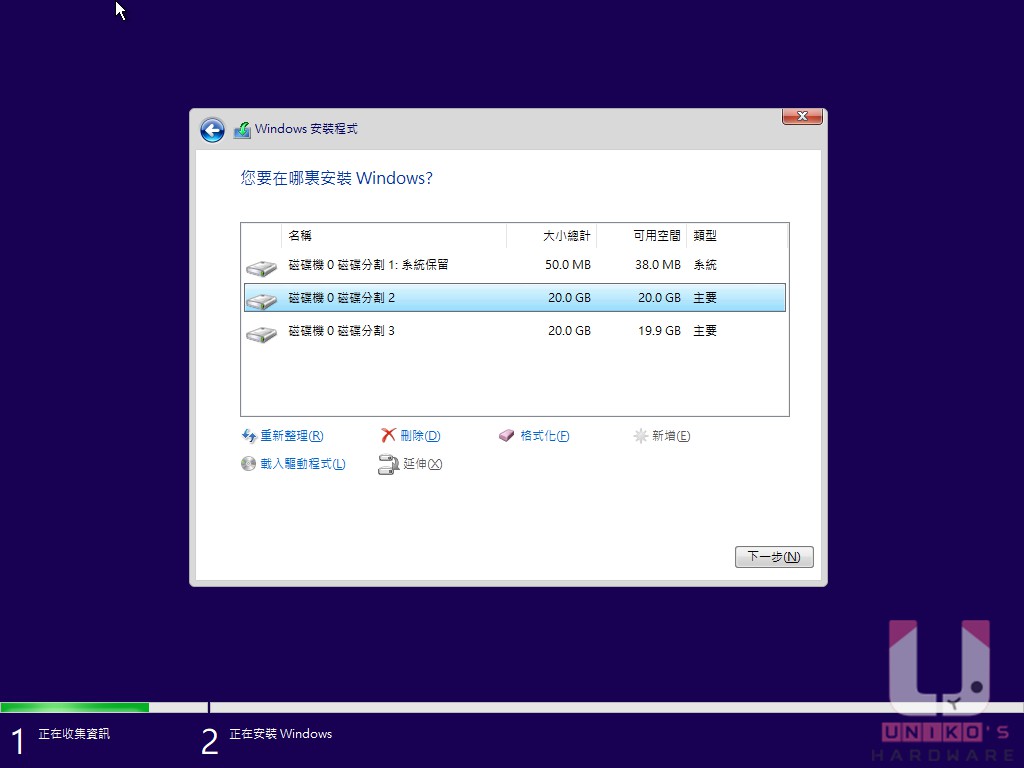Viewport: 1024px width, 768px height.
Task: Click step 1 正在收集資訊 label
Action: click(74, 734)
